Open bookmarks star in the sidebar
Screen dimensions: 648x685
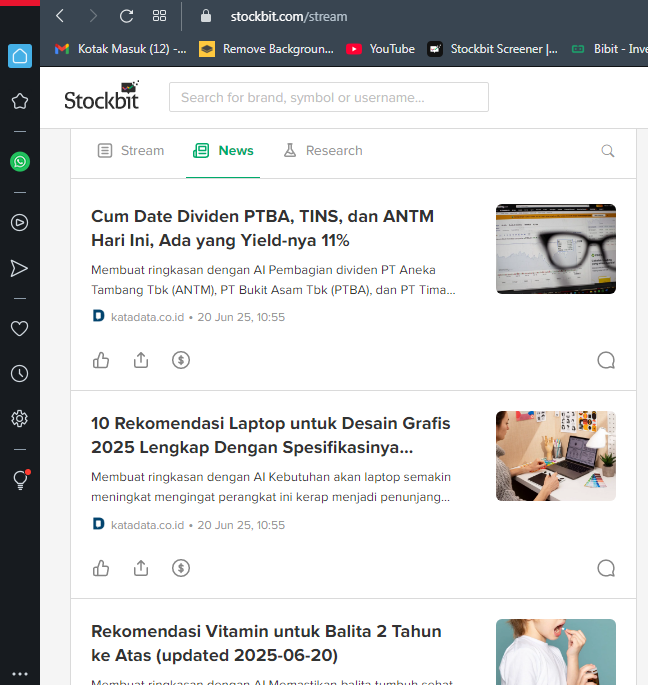tap(20, 101)
